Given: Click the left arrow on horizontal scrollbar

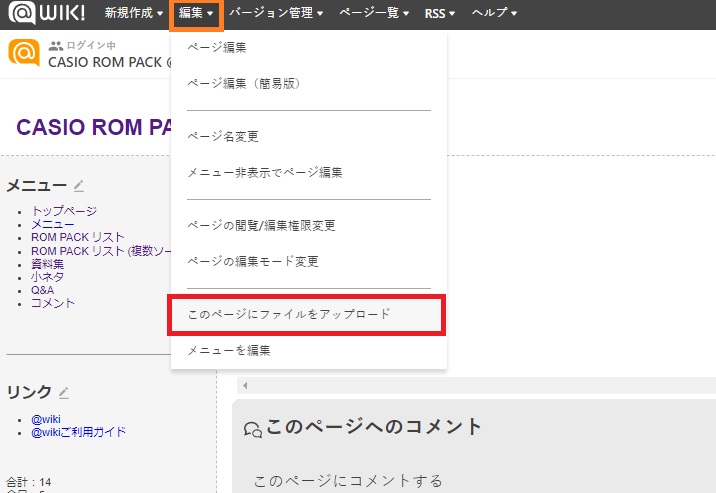Looking at the screenshot, I should [245, 386].
